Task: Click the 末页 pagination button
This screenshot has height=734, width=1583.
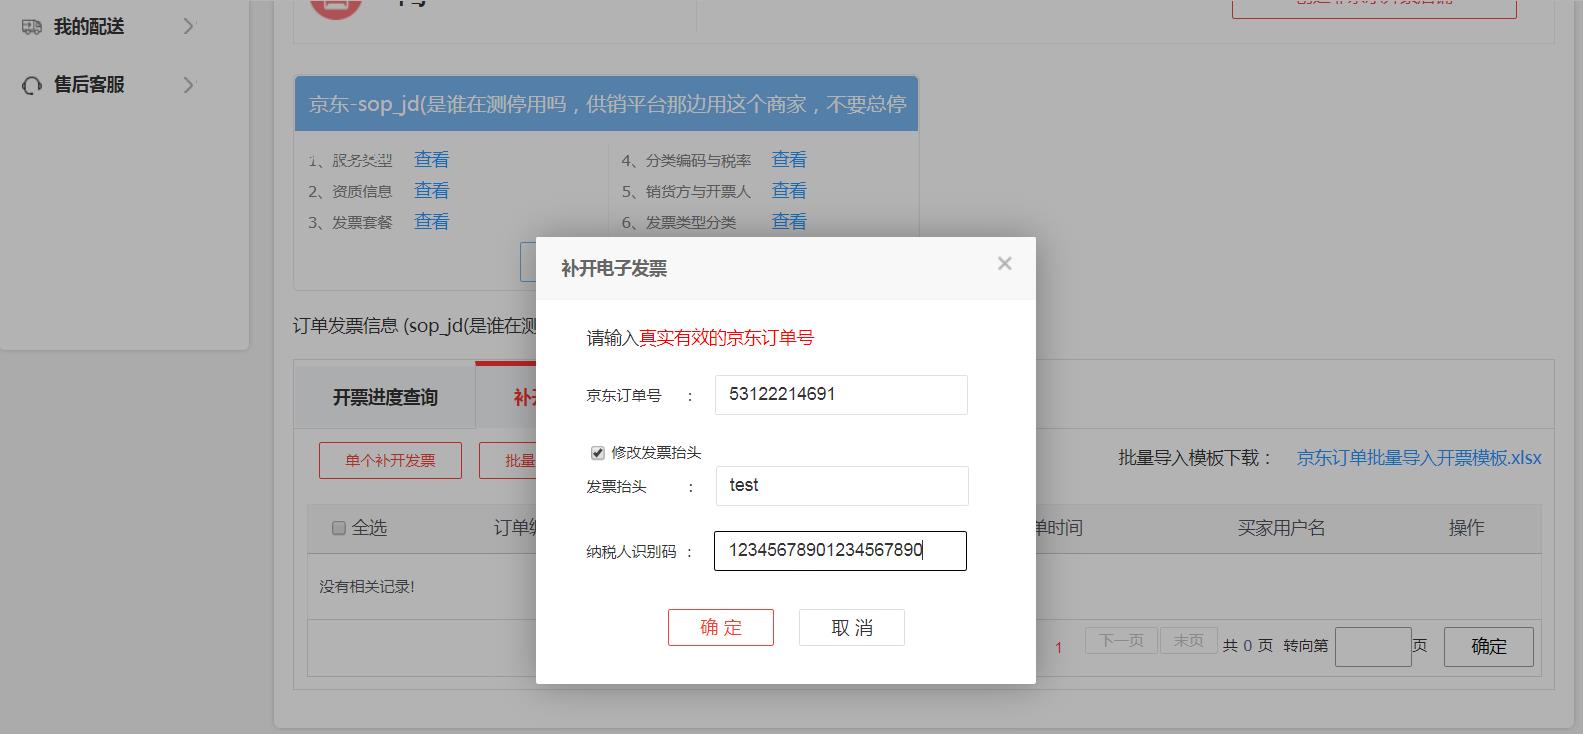Action: click(x=1188, y=640)
